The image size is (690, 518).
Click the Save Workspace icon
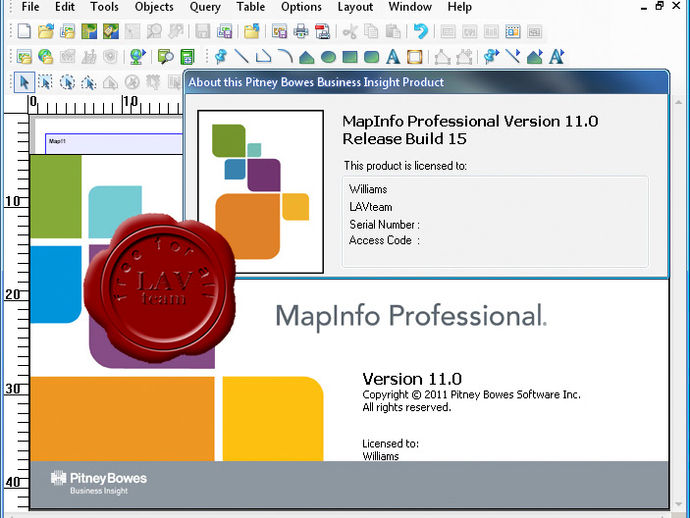[x=224, y=32]
